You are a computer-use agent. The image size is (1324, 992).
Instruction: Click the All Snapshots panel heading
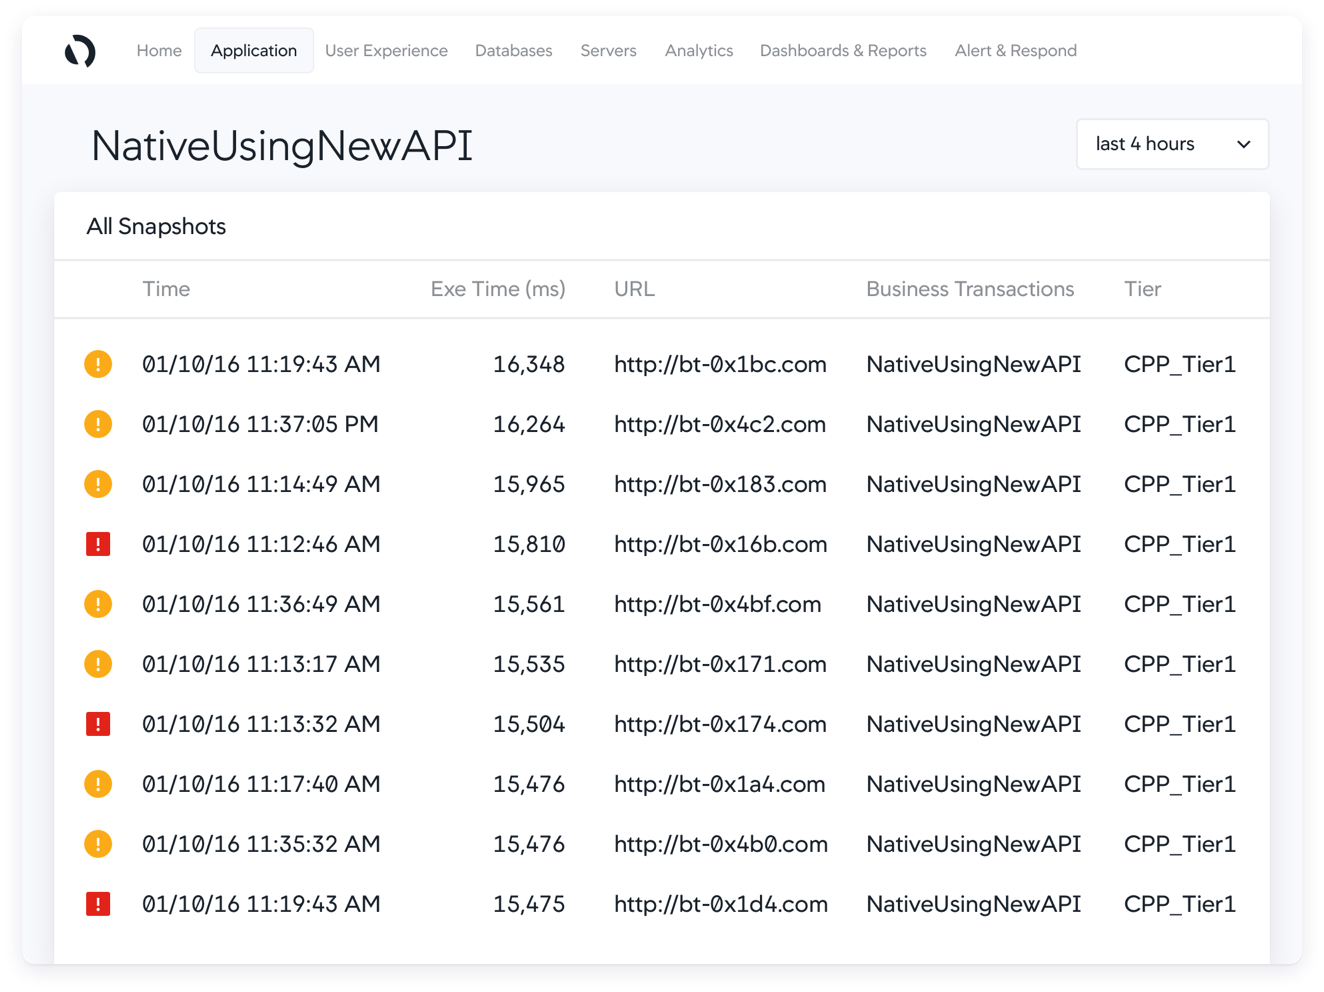(x=156, y=226)
